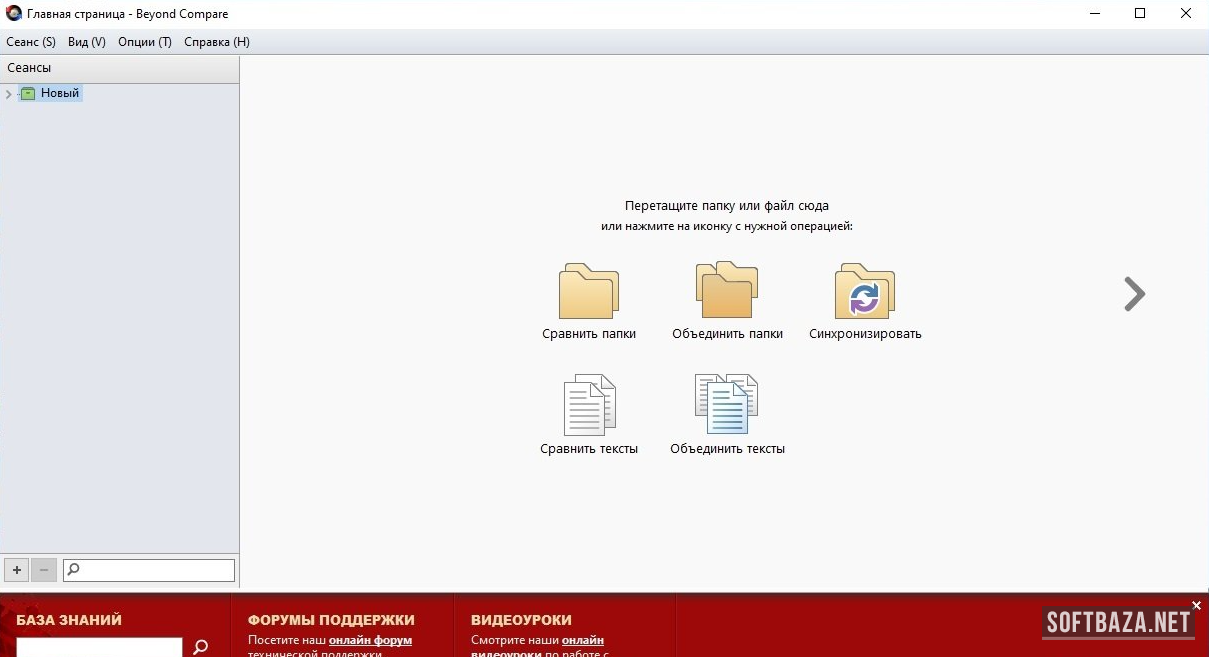This screenshot has height=657, width=1209.
Task: Click the Beyond Compare app icon in title bar
Action: (14, 14)
